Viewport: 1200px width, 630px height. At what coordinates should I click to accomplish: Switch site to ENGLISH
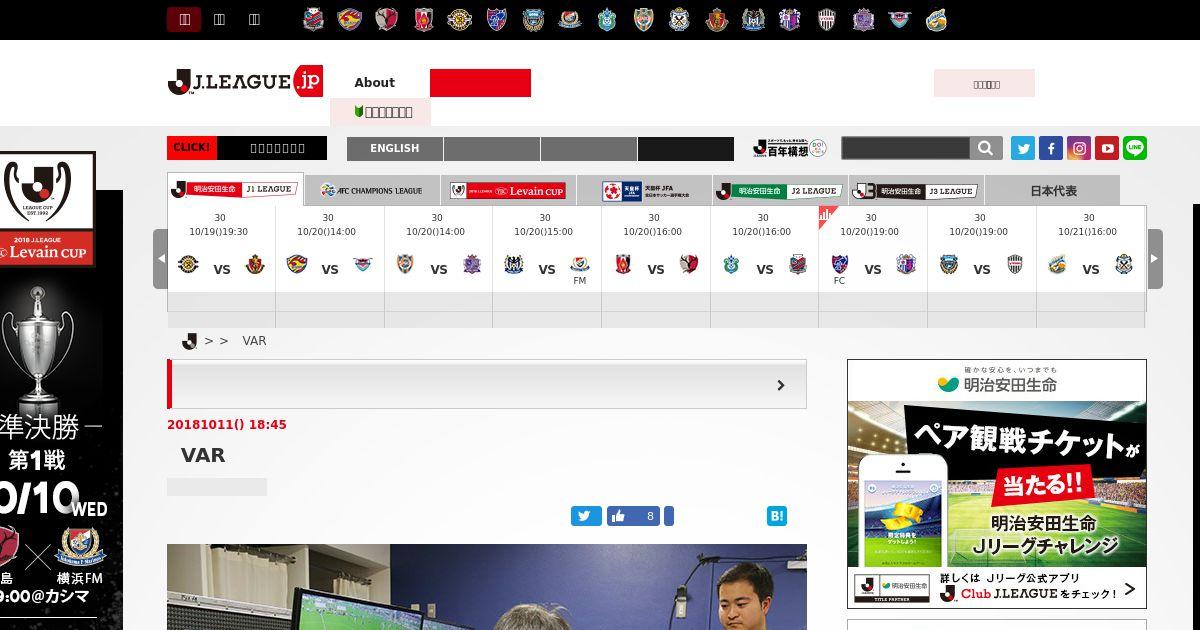pos(395,148)
